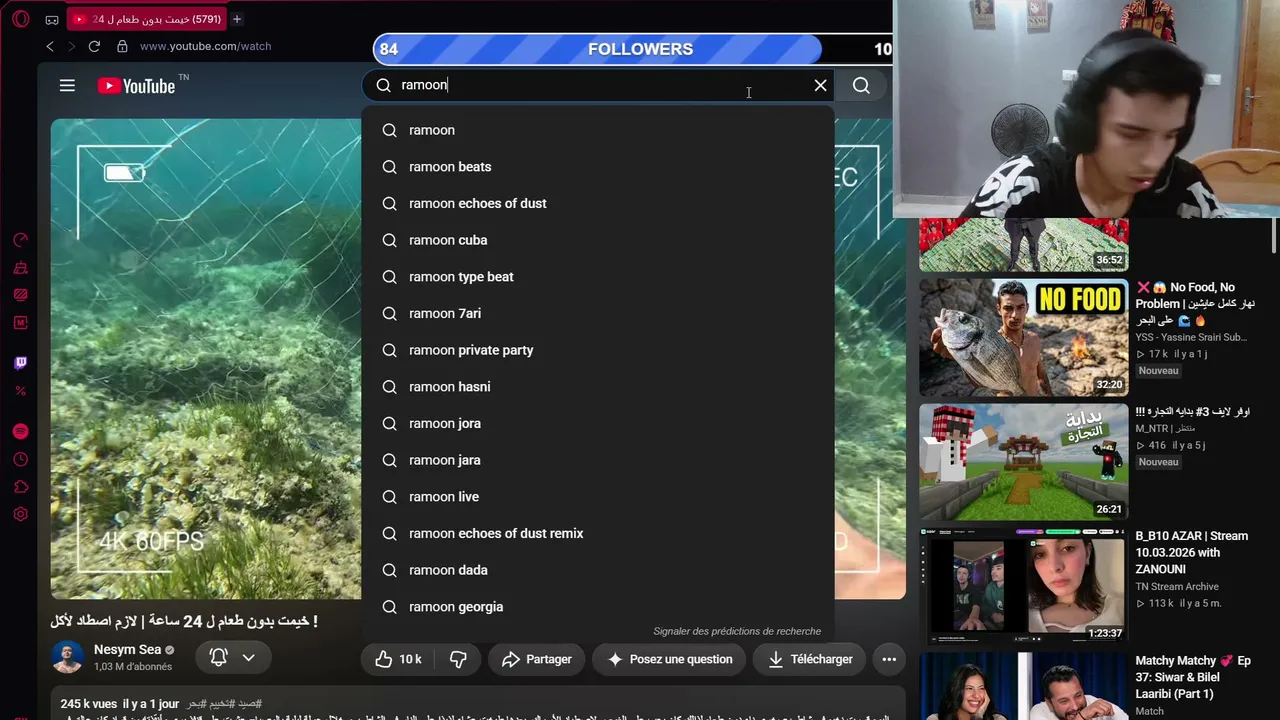Image resolution: width=1280 pixels, height=720 pixels.
Task: Focus the YouTube search field containing ramoon
Action: tap(600, 85)
